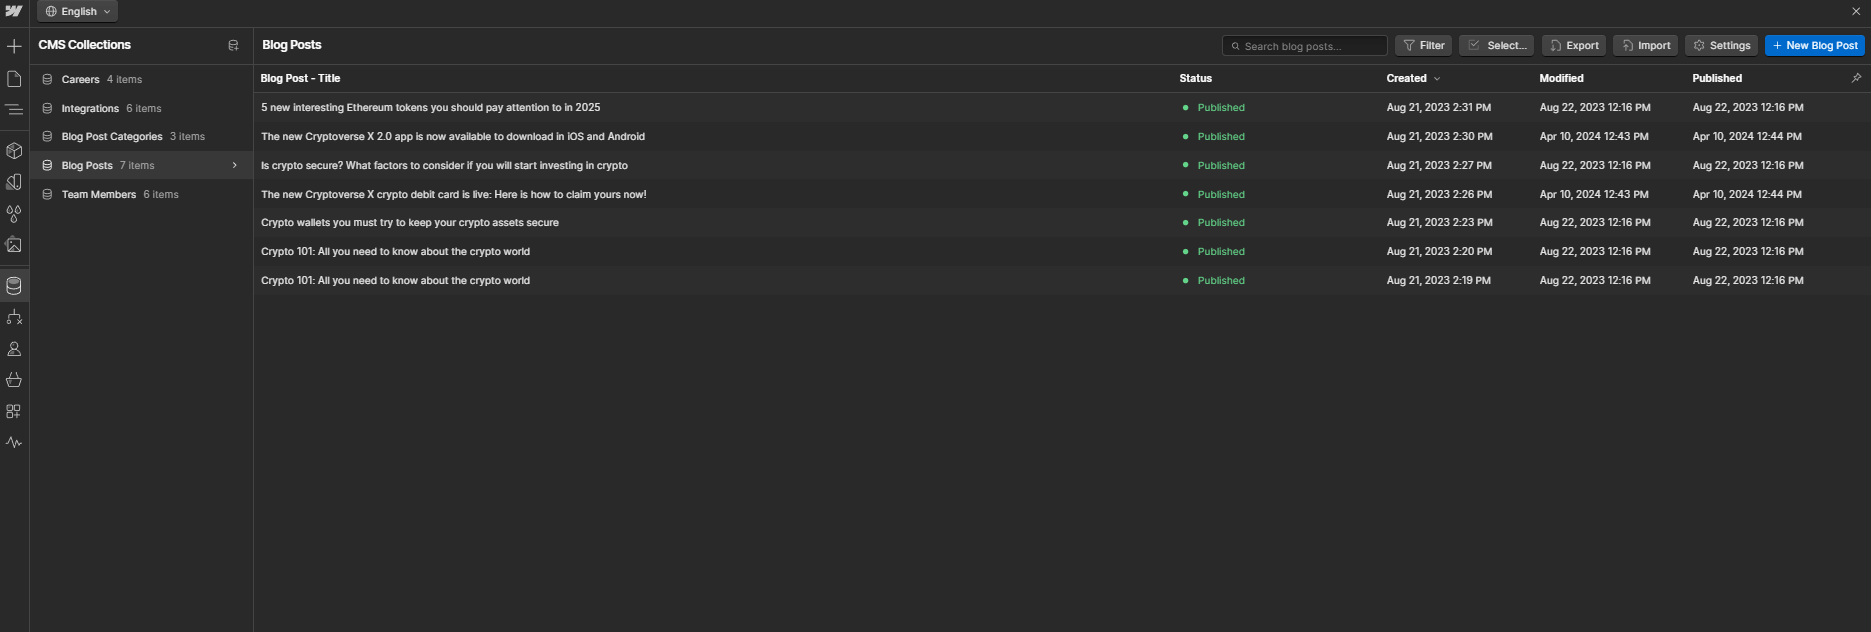
Task: Open the Integrations collection
Action: (x=141, y=108)
